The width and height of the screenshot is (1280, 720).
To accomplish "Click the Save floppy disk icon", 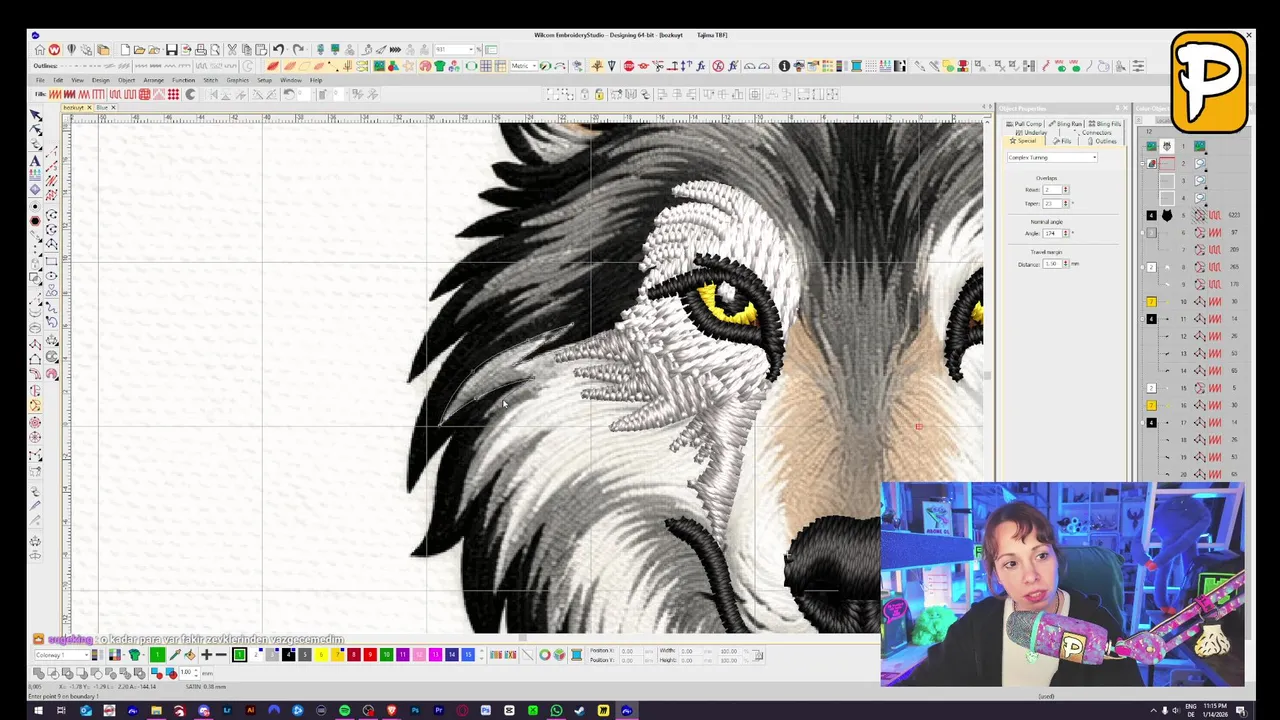I will coord(171,49).
